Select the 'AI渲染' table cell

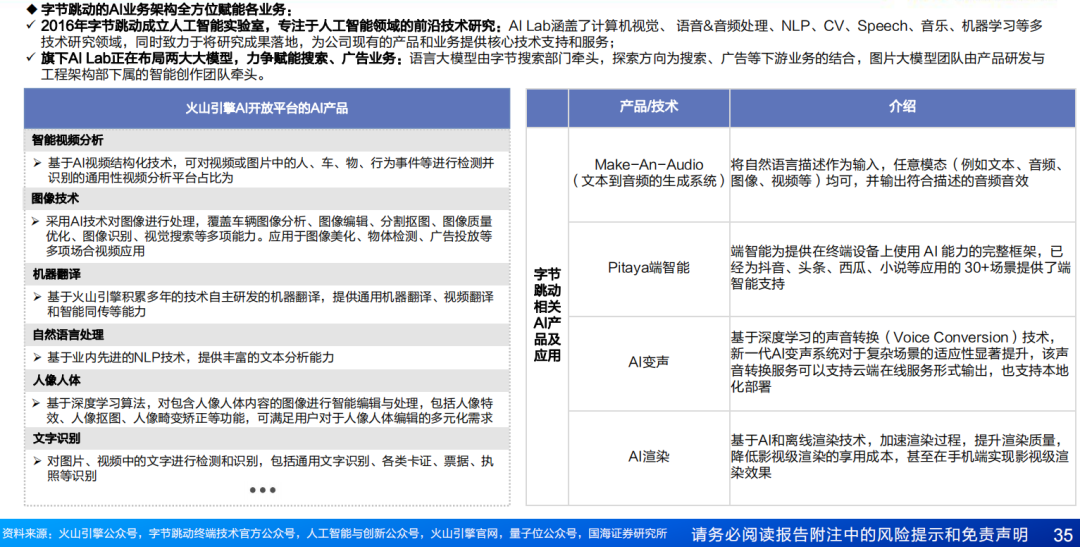coord(649,456)
